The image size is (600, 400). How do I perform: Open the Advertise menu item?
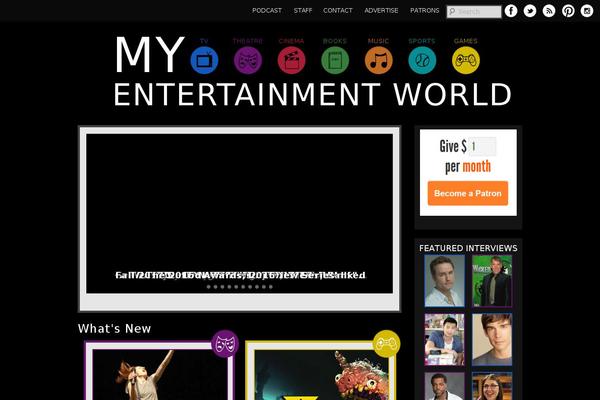pyautogui.click(x=381, y=11)
